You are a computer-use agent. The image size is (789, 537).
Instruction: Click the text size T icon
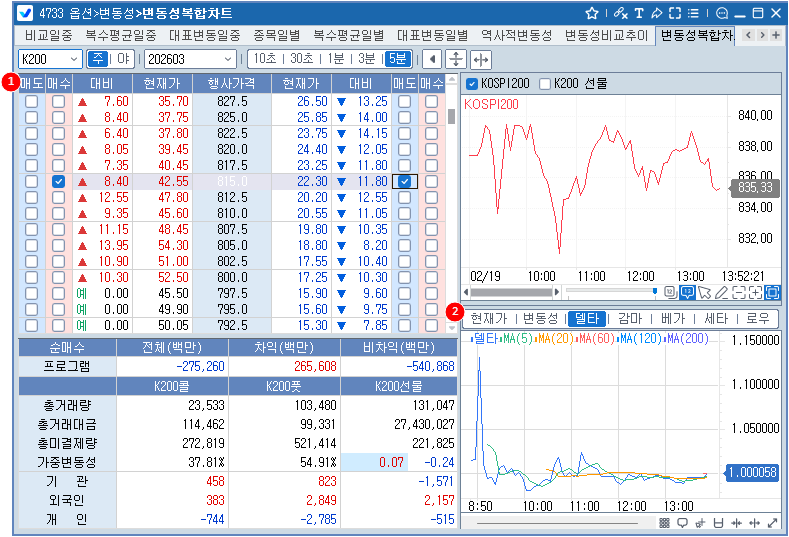(639, 13)
